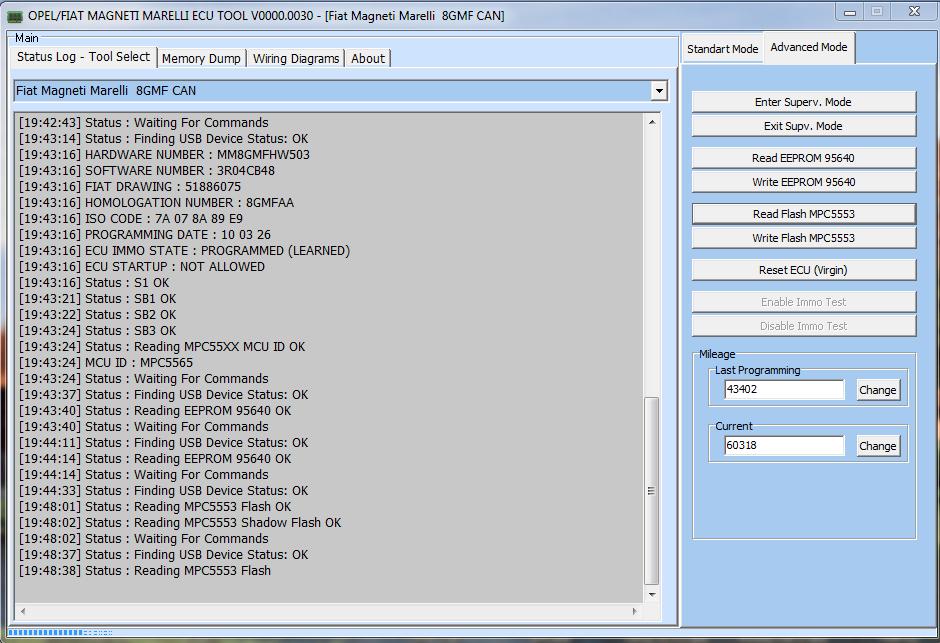Image resolution: width=940 pixels, height=643 pixels.
Task: Click Write Flash MPC5553 button
Action: (803, 238)
